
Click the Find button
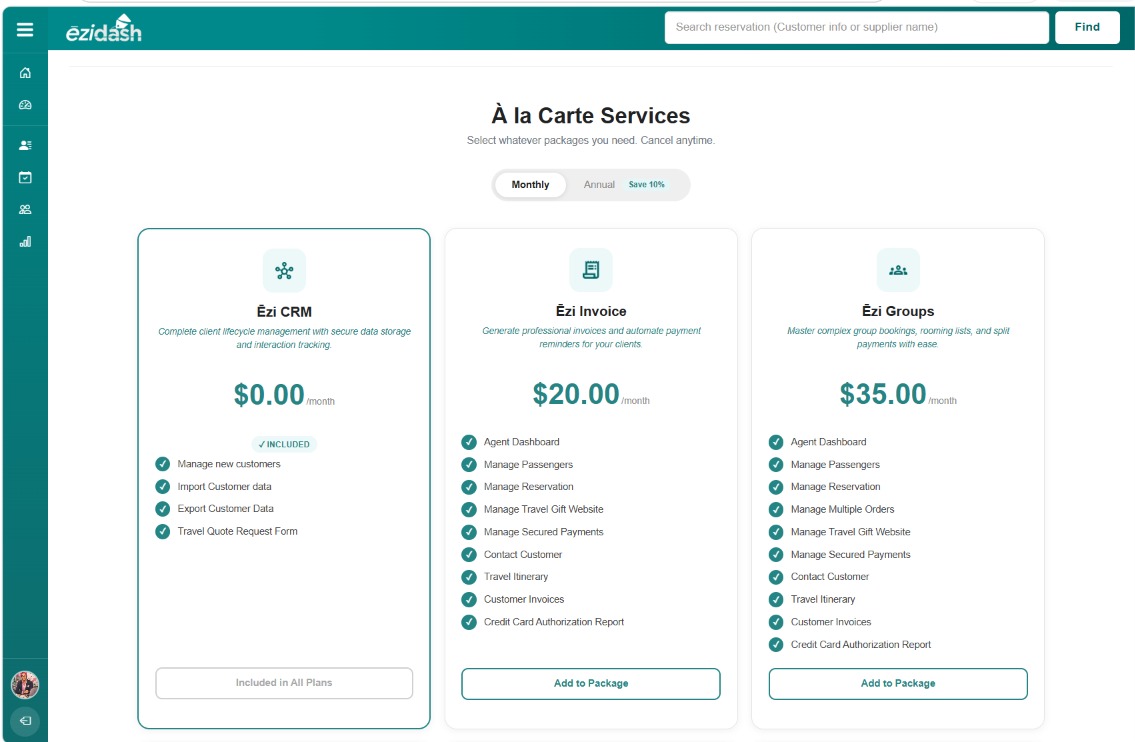pyautogui.click(x=1087, y=28)
